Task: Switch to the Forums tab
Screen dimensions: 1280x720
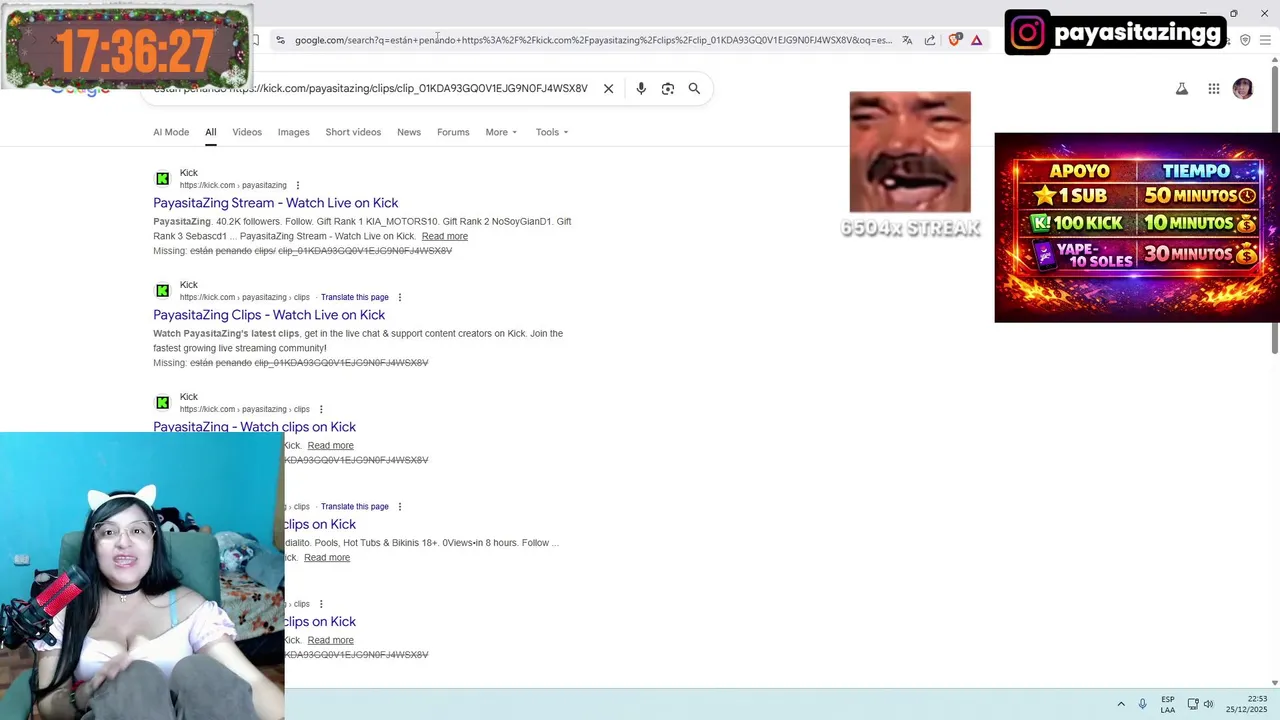Action: pyautogui.click(x=453, y=132)
